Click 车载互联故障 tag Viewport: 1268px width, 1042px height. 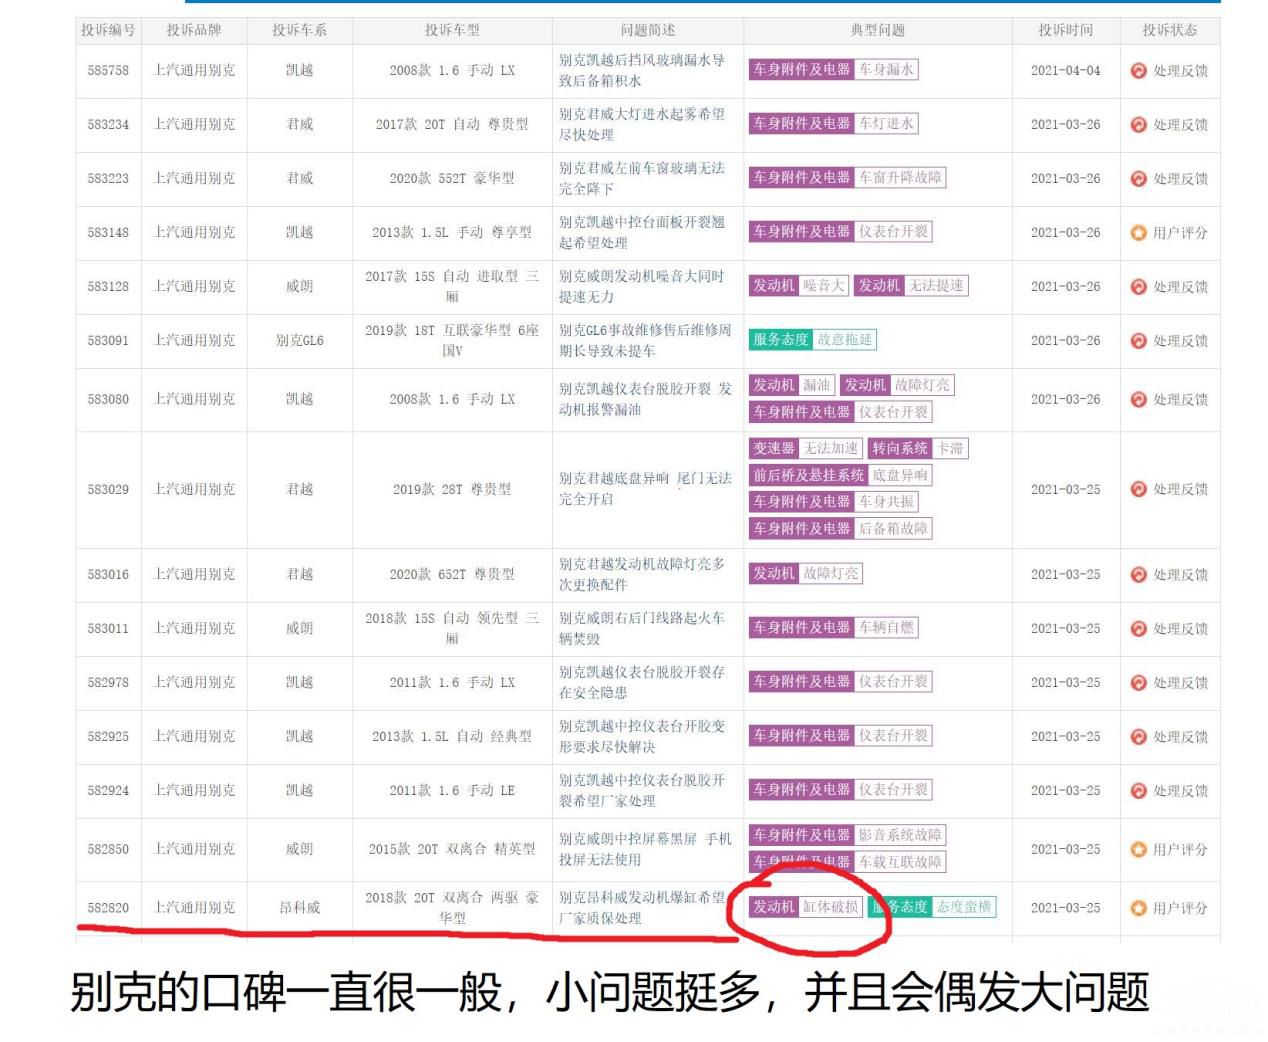click(x=847, y=861)
